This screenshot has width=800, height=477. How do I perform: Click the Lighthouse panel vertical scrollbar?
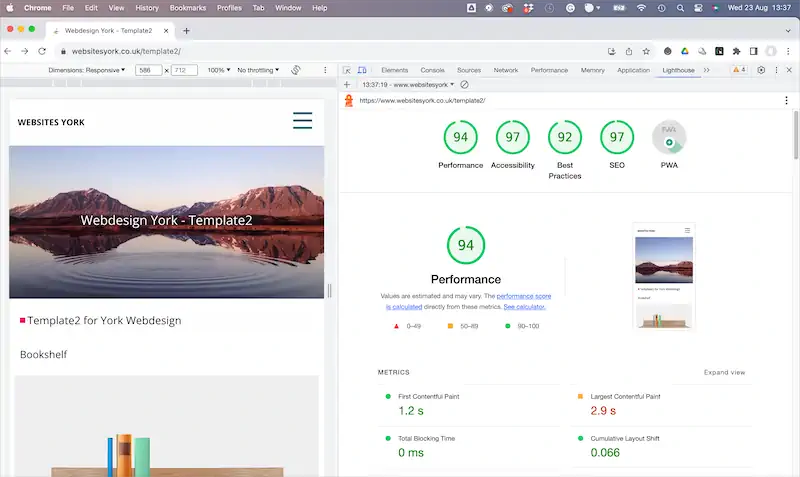(795, 135)
